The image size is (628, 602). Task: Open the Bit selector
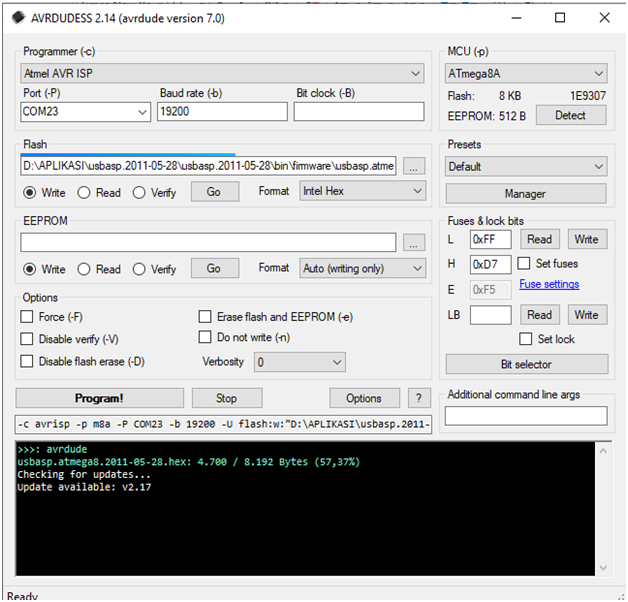click(525, 364)
